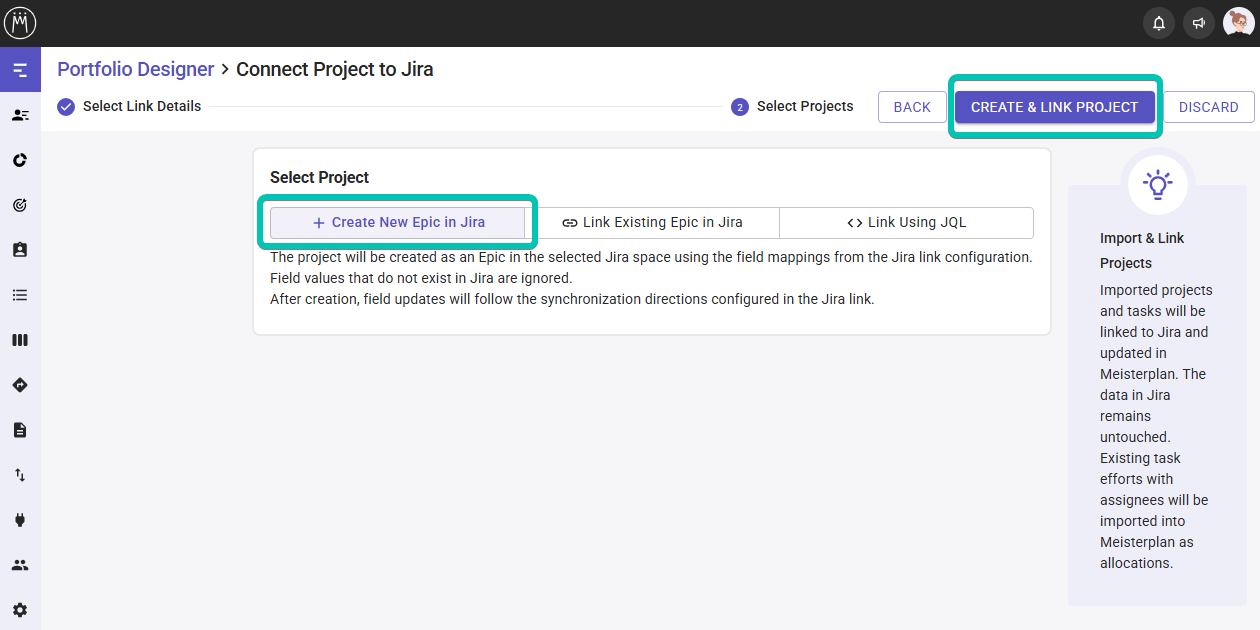1260x630 pixels.
Task: Open the settings gear in the sidebar
Action: click(20, 610)
